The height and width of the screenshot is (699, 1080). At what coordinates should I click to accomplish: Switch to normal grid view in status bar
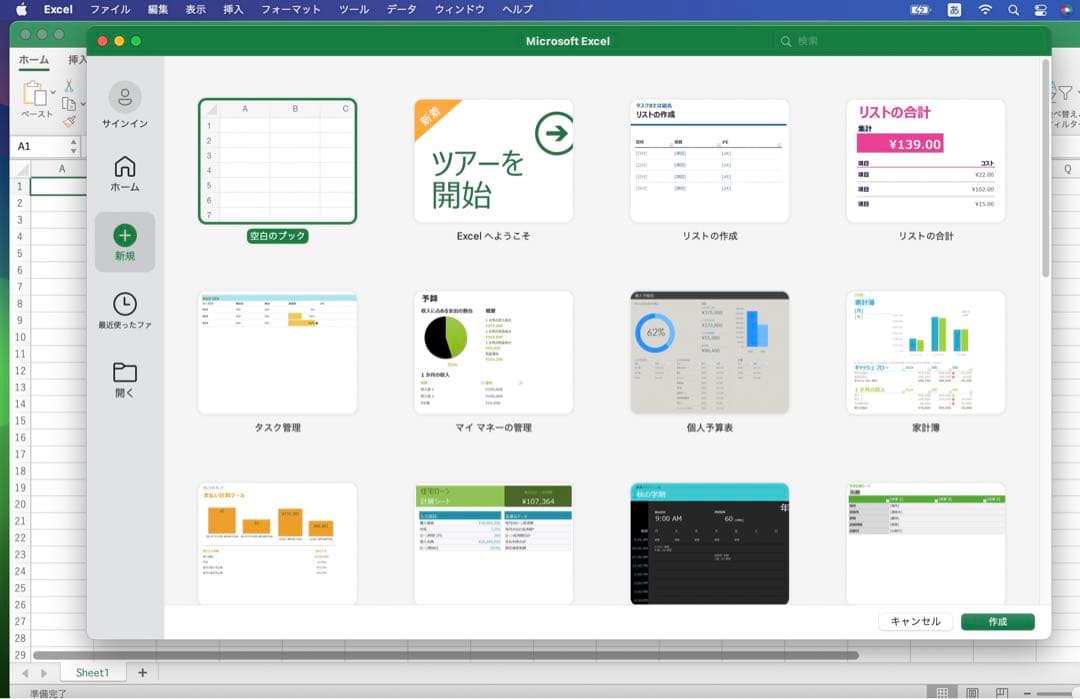[940, 692]
